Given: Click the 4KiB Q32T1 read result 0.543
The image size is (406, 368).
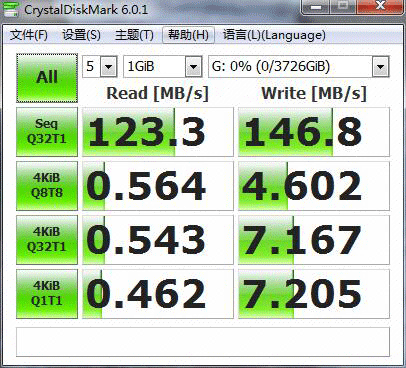Looking at the screenshot, I should 158,240.
